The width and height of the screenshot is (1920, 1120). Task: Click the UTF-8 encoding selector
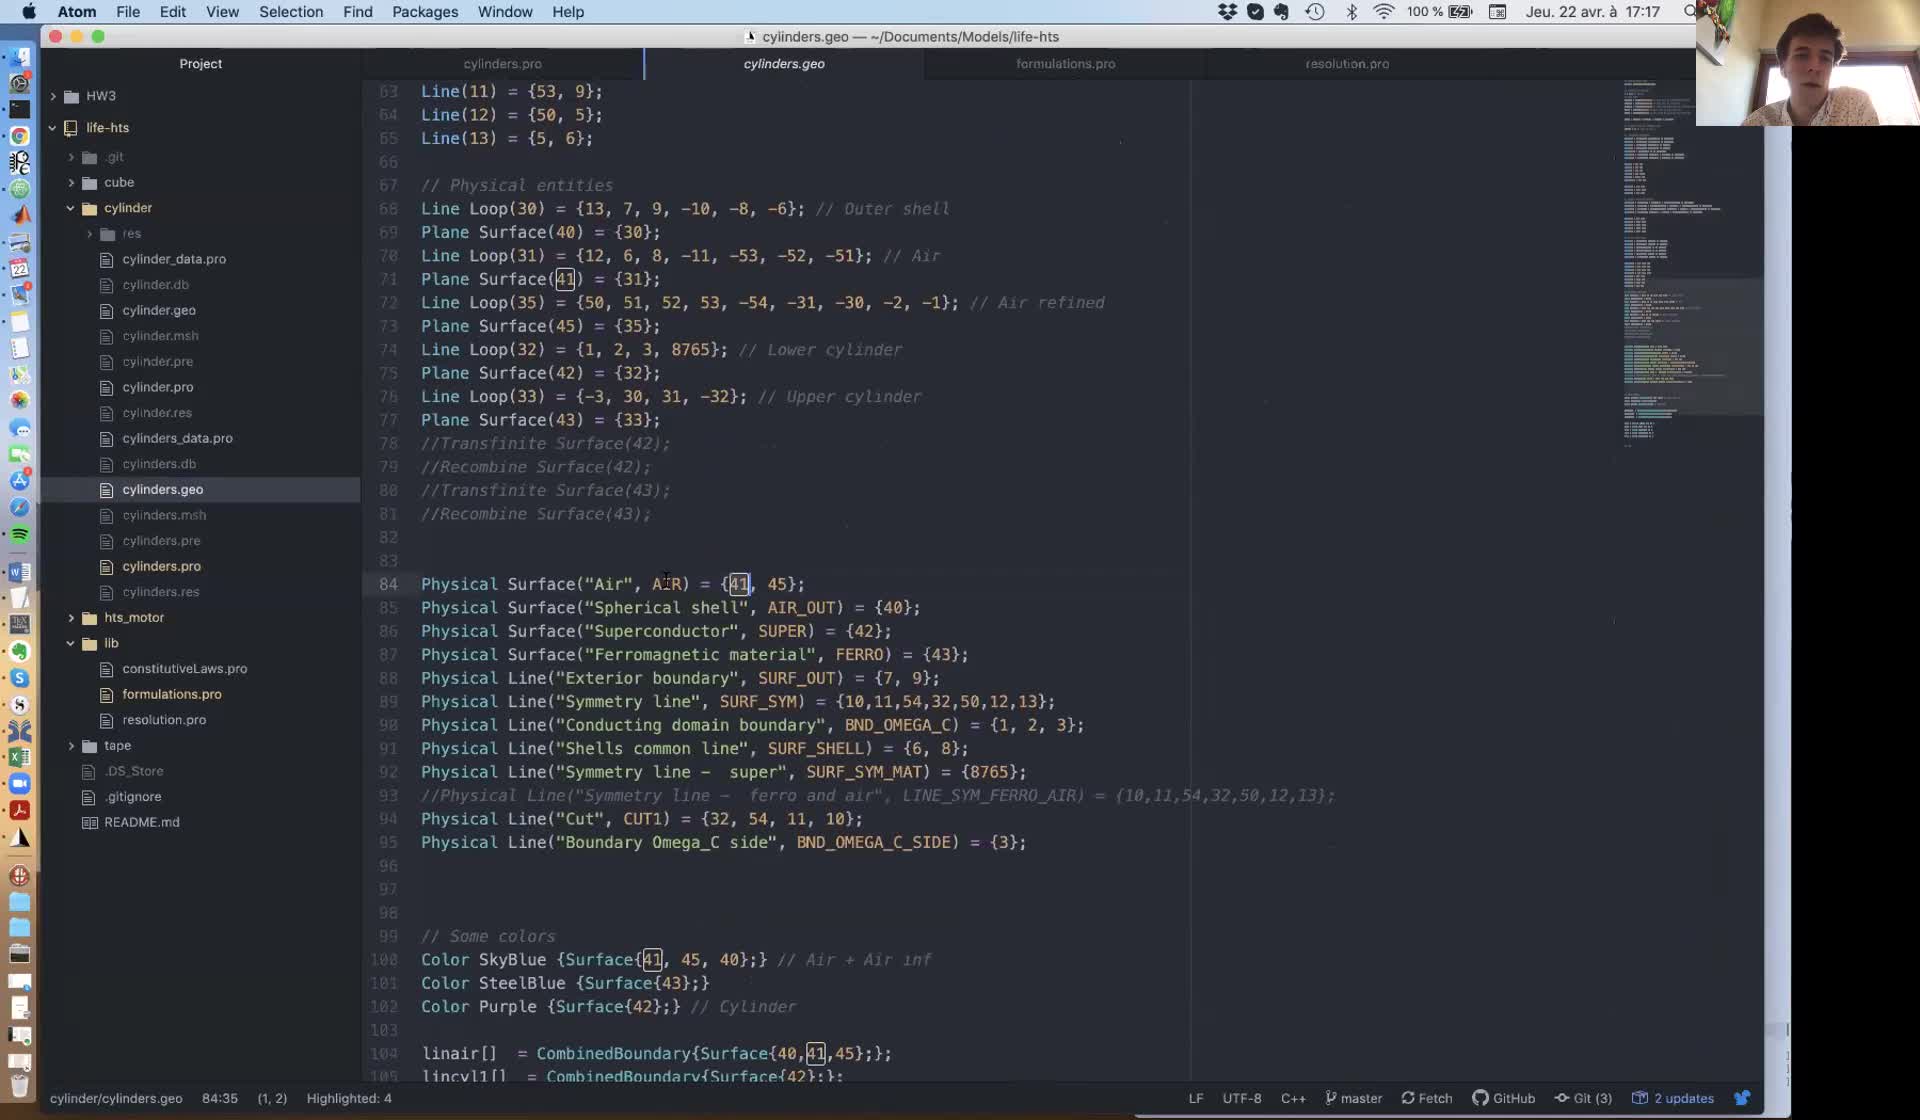point(1241,1098)
